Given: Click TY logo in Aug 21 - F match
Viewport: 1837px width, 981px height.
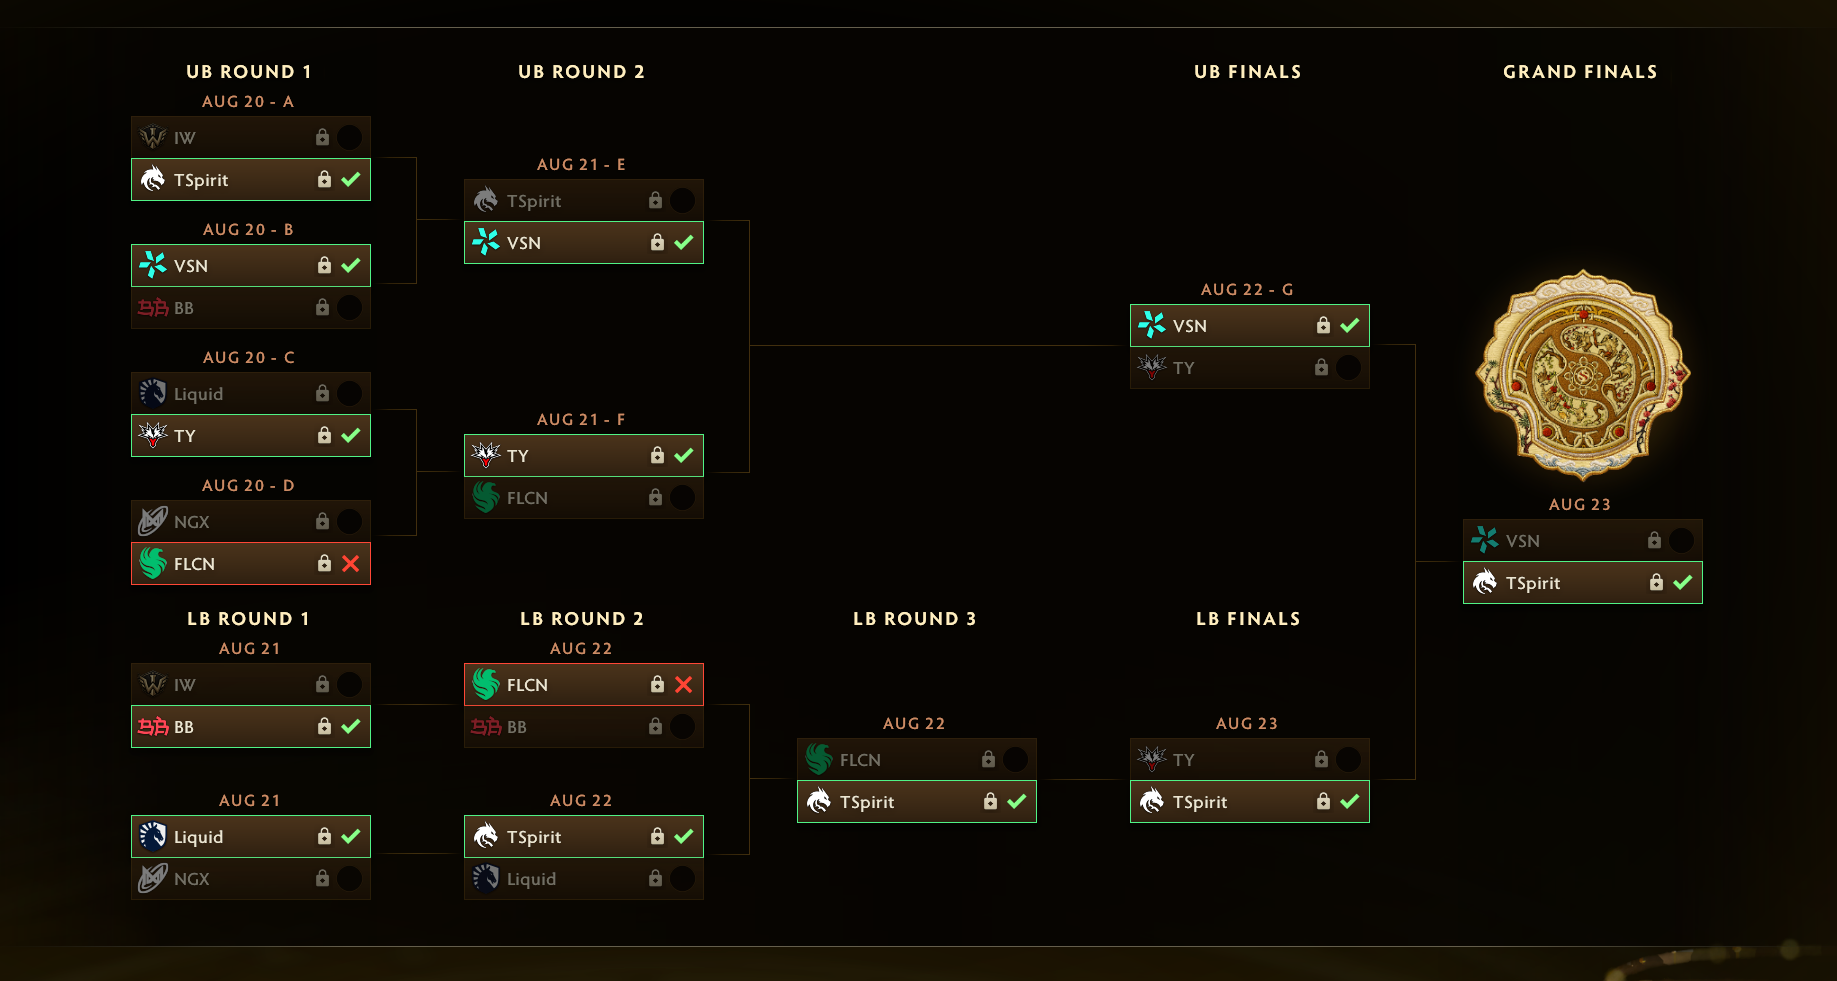Looking at the screenshot, I should tap(486, 455).
